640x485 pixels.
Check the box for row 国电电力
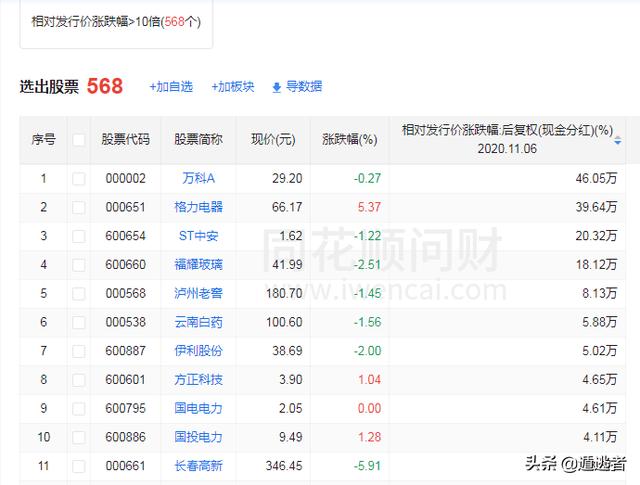coord(78,409)
